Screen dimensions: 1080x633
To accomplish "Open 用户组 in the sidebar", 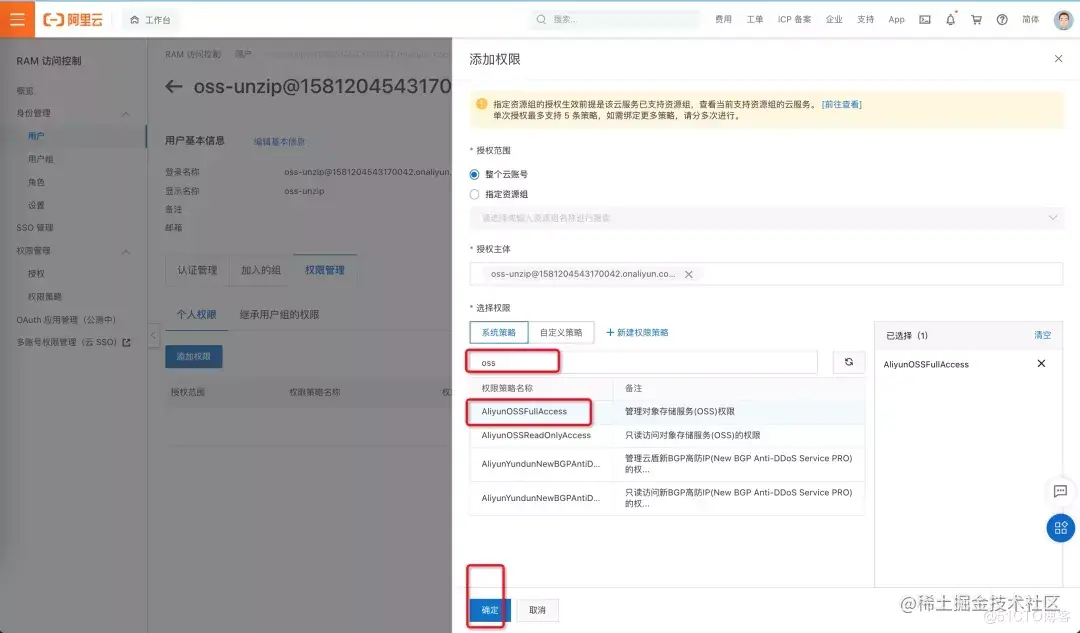I will tap(41, 159).
